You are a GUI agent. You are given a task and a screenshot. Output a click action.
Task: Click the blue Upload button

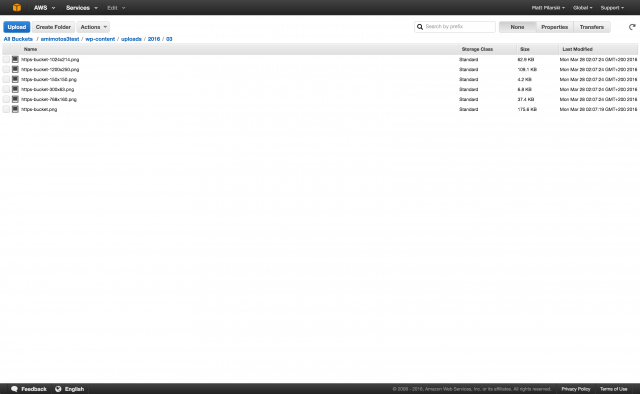coord(17,27)
